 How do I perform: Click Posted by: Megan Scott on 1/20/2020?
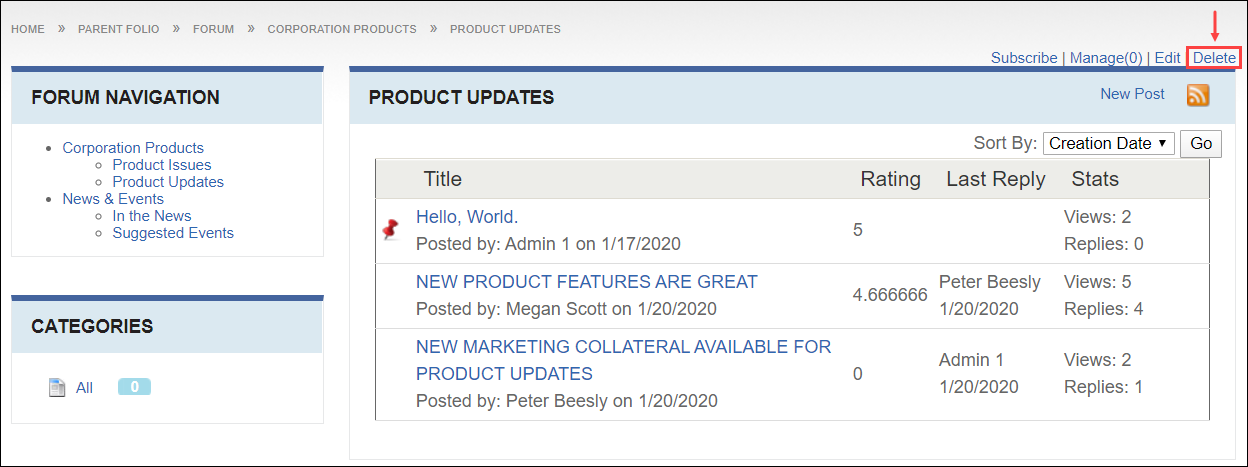click(566, 309)
